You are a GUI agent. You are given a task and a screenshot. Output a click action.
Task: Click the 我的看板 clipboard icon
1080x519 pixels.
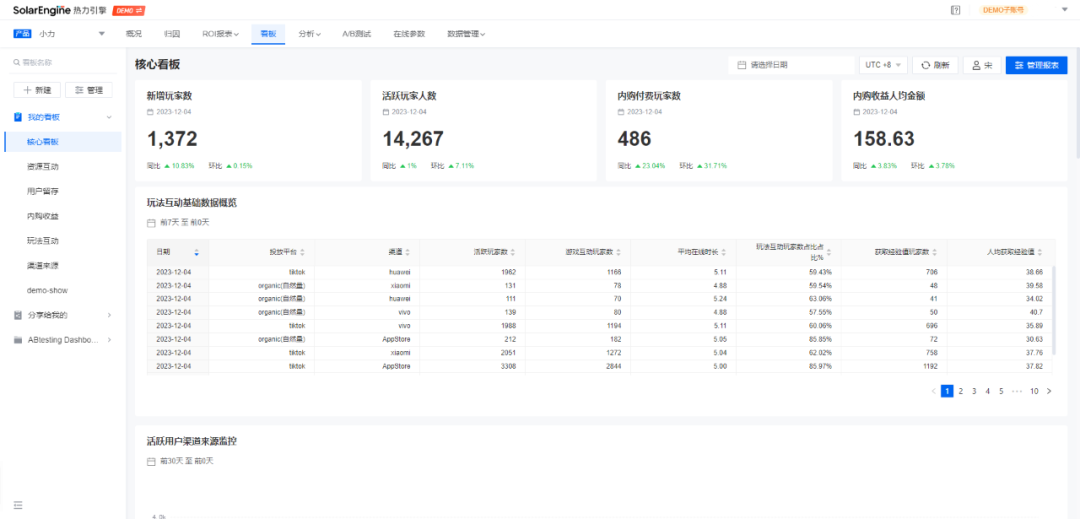tap(18, 118)
